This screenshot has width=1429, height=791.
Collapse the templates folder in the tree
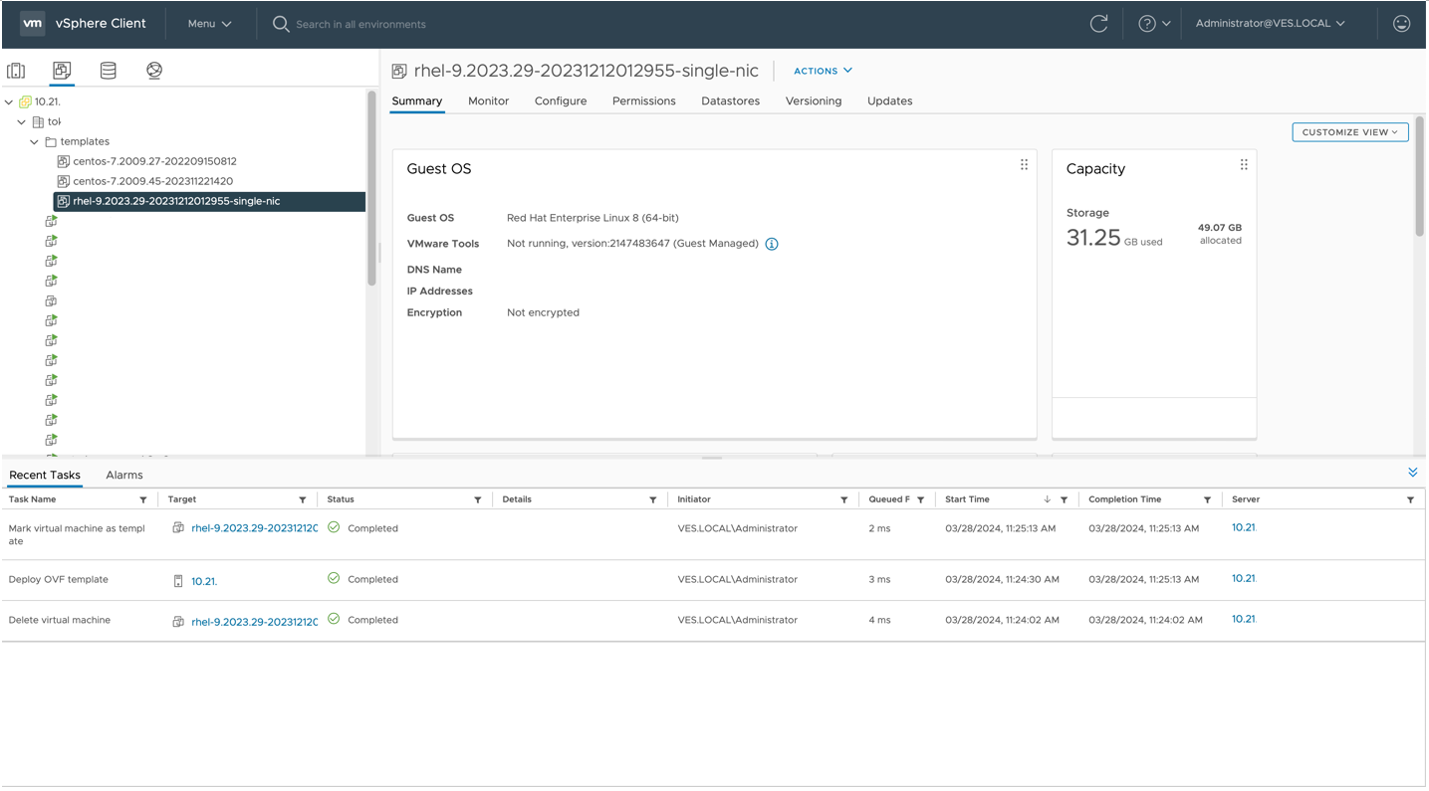click(x=33, y=141)
